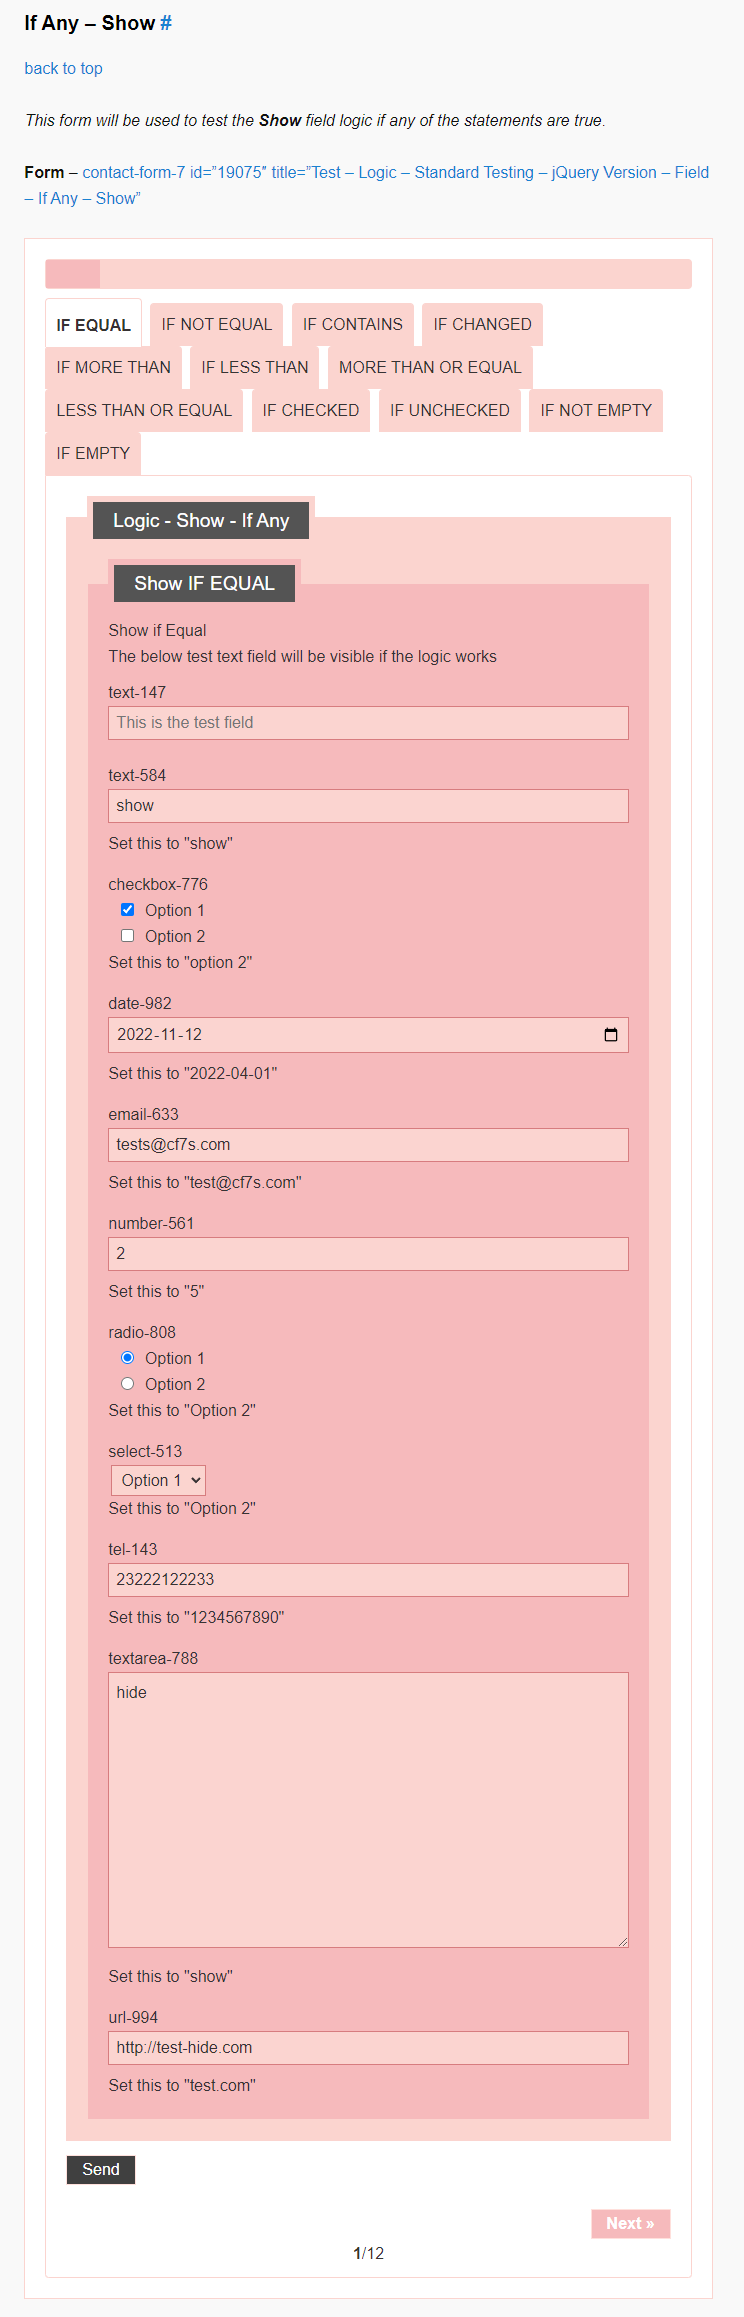Click the Send button
Viewport: 744px width, 2317px height.
[x=101, y=2169]
